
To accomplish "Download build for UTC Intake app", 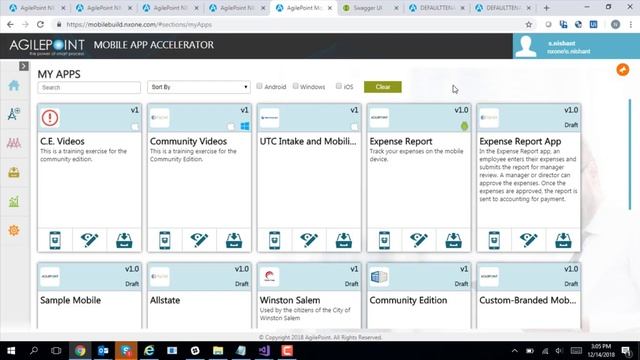I will click(x=344, y=240).
